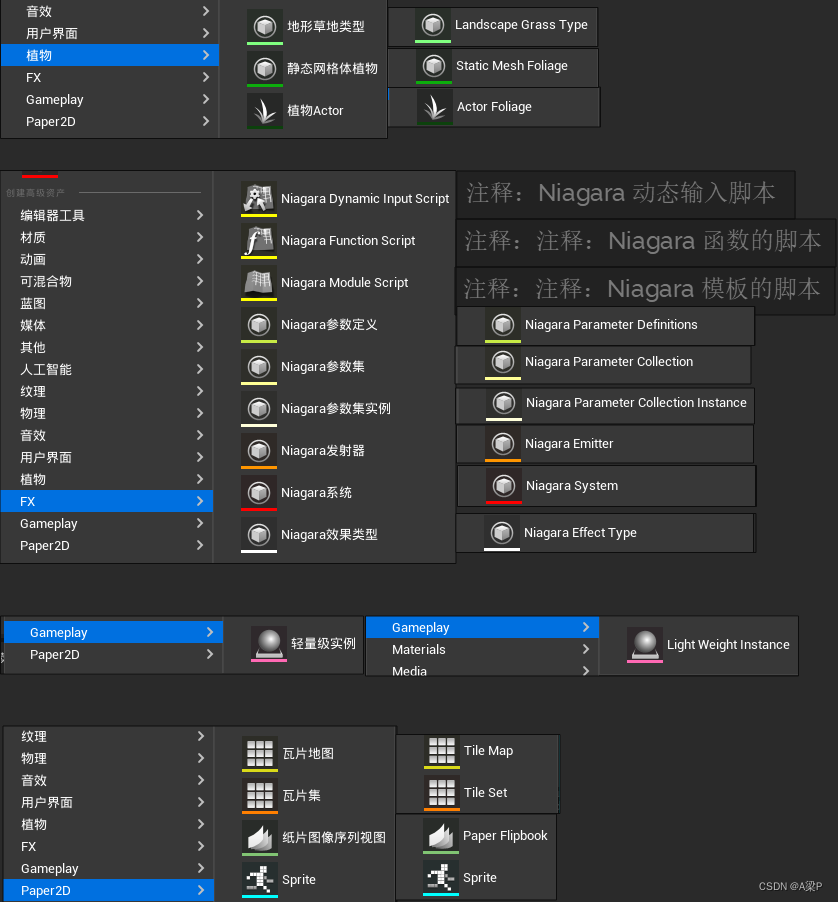The width and height of the screenshot is (838, 902).
Task: Choose the 瓦片集 grid icon
Action: coord(260,796)
